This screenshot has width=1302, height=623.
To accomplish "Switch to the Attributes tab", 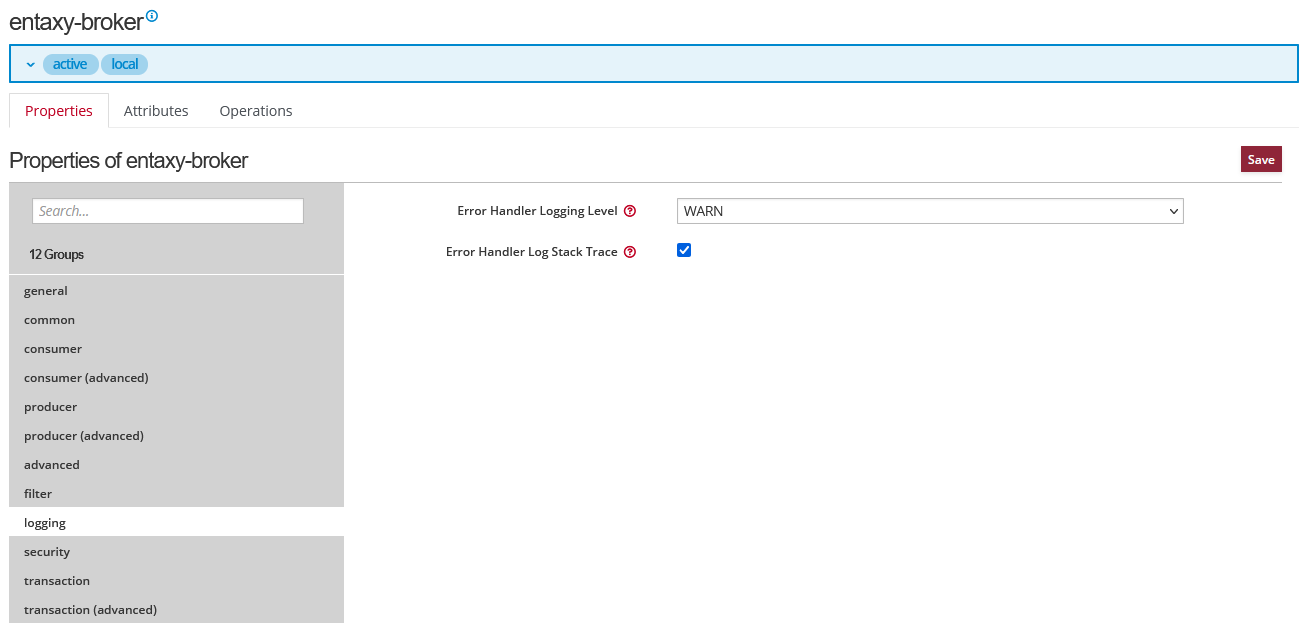I will click(x=156, y=111).
